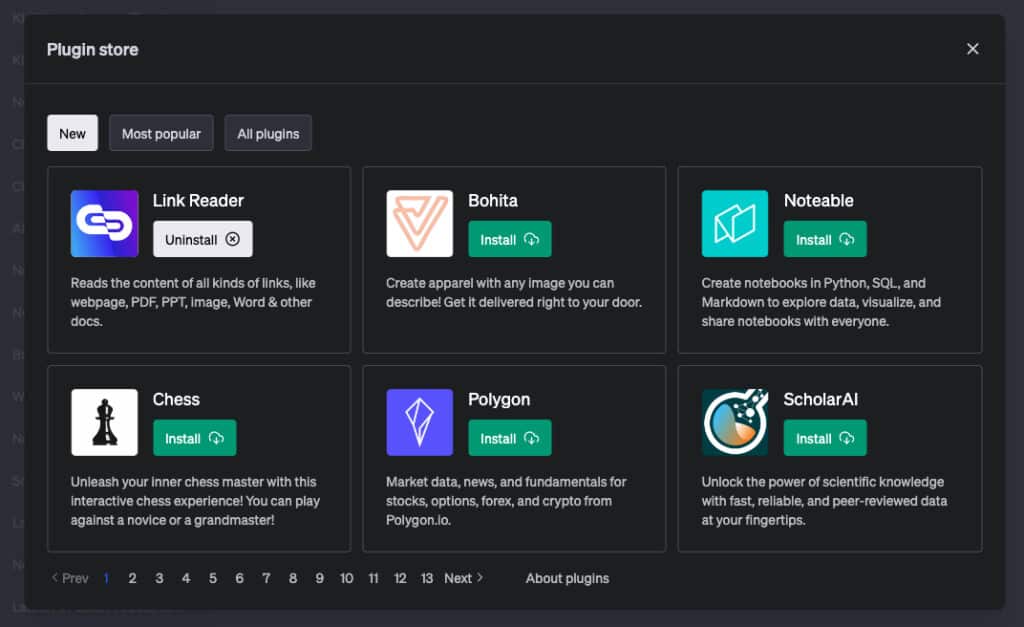Close the Plugin store dialog
Image resolution: width=1024 pixels, height=627 pixels.
click(x=972, y=49)
